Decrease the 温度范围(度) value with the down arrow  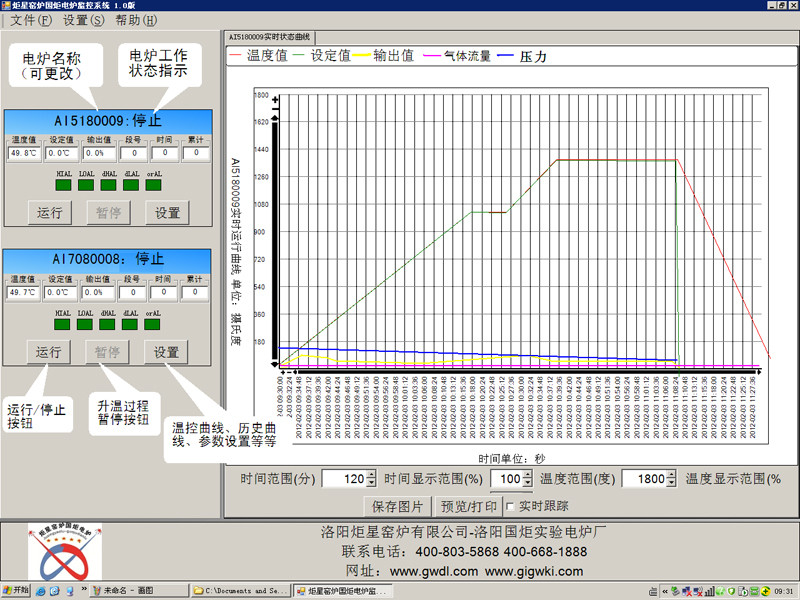(x=671, y=484)
